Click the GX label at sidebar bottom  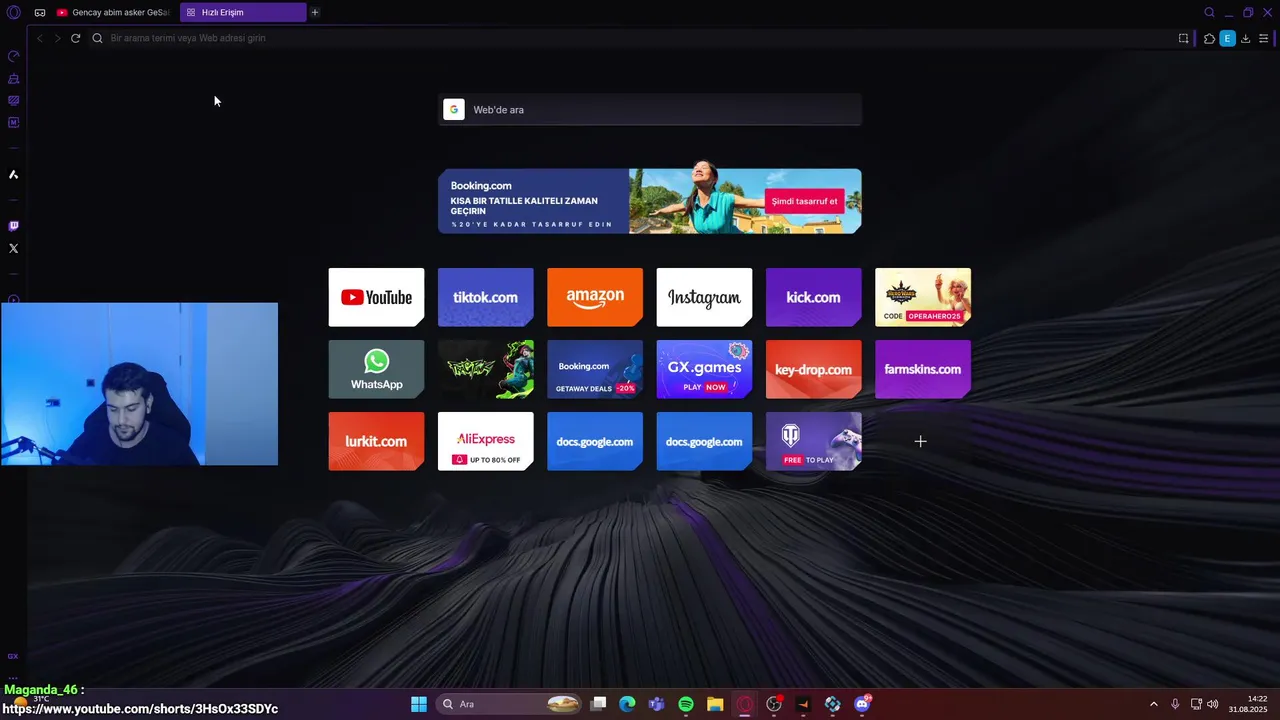[13, 656]
